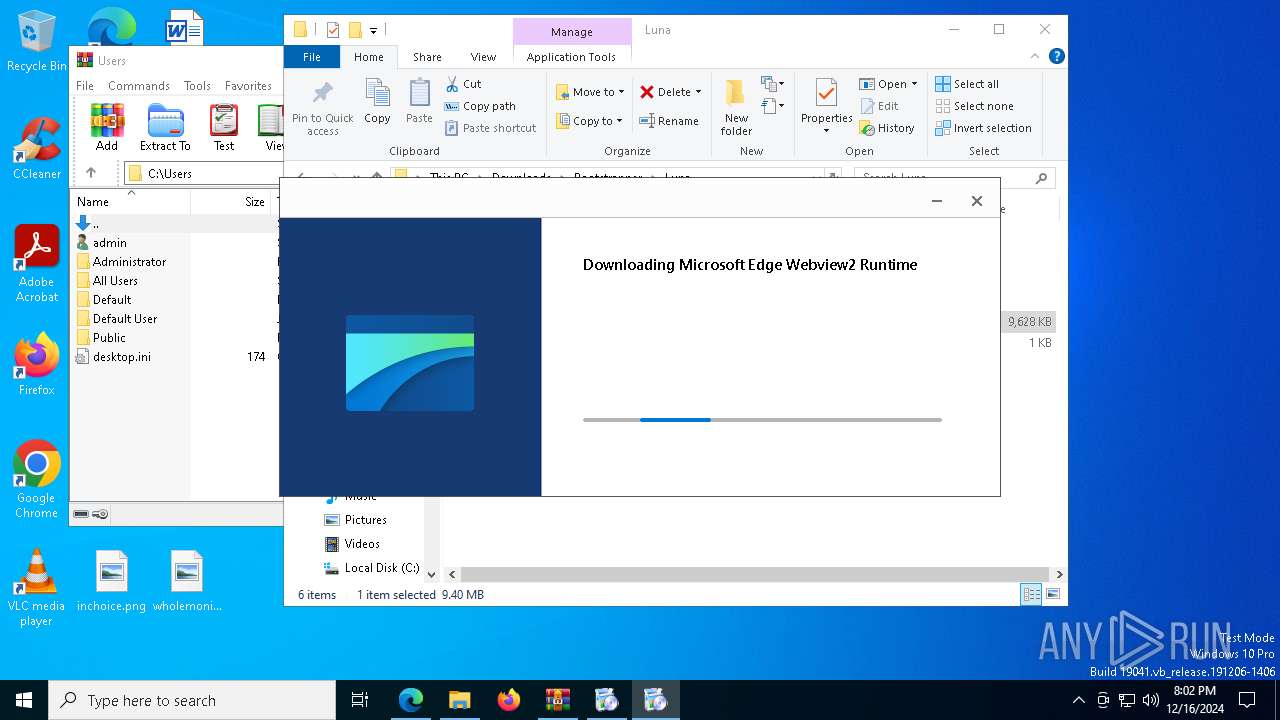Click WinRAR address path field C:\Users
The width and height of the screenshot is (1280, 720).
click(203, 173)
